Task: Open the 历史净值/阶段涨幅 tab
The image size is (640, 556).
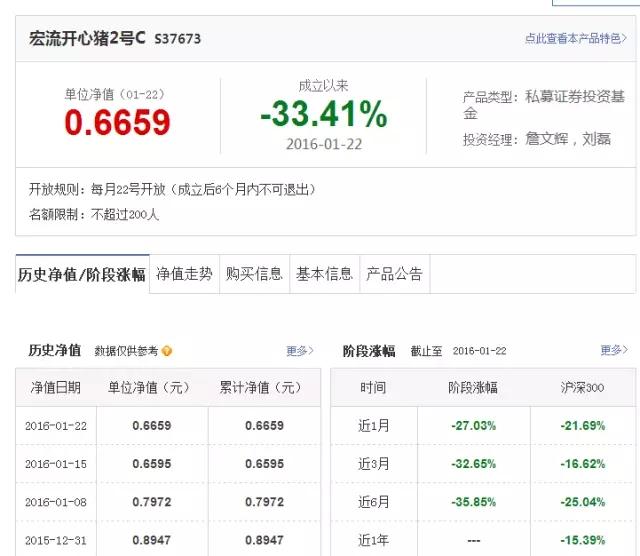Action: click(x=82, y=274)
